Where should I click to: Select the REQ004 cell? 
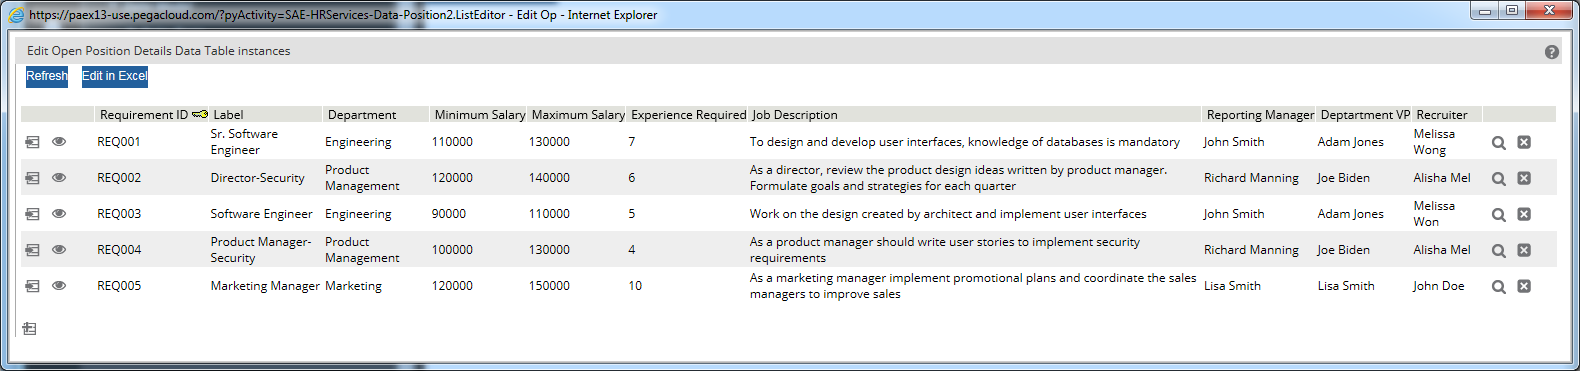pyautogui.click(x=119, y=250)
